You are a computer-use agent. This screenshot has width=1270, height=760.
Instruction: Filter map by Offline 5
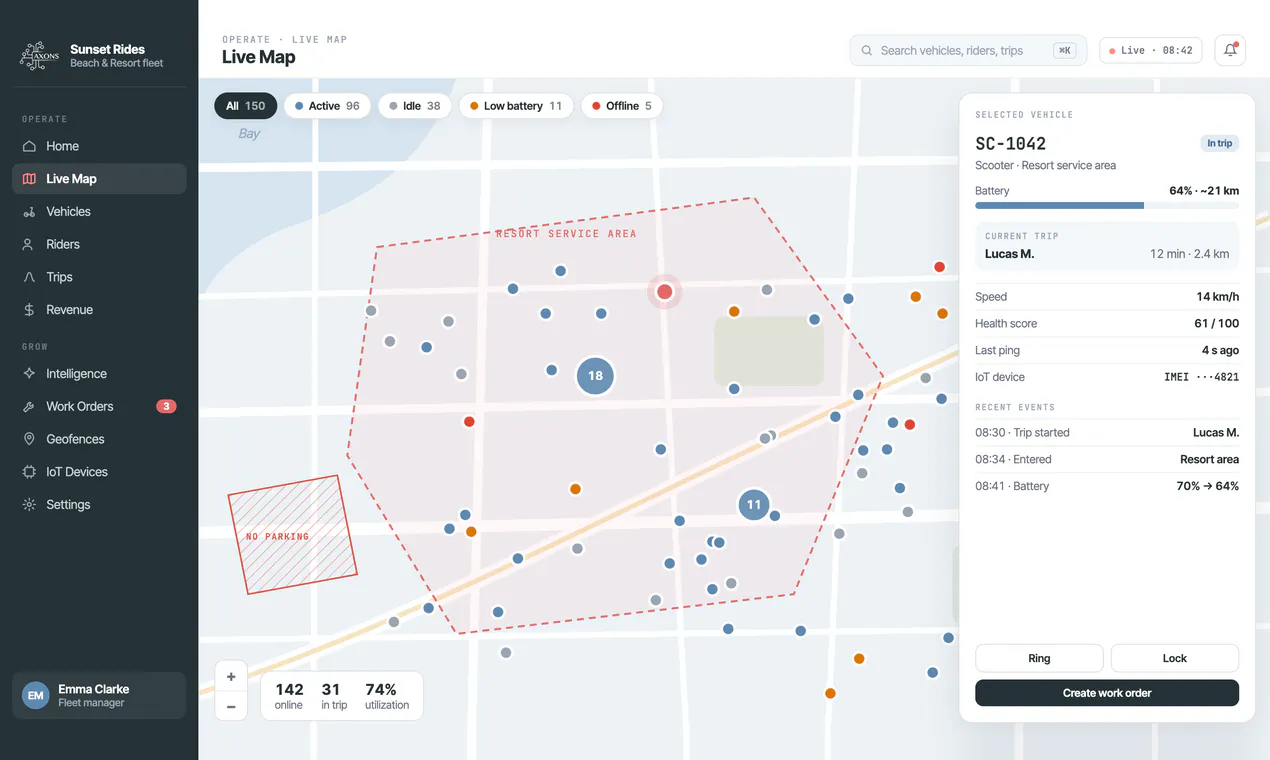(621, 106)
